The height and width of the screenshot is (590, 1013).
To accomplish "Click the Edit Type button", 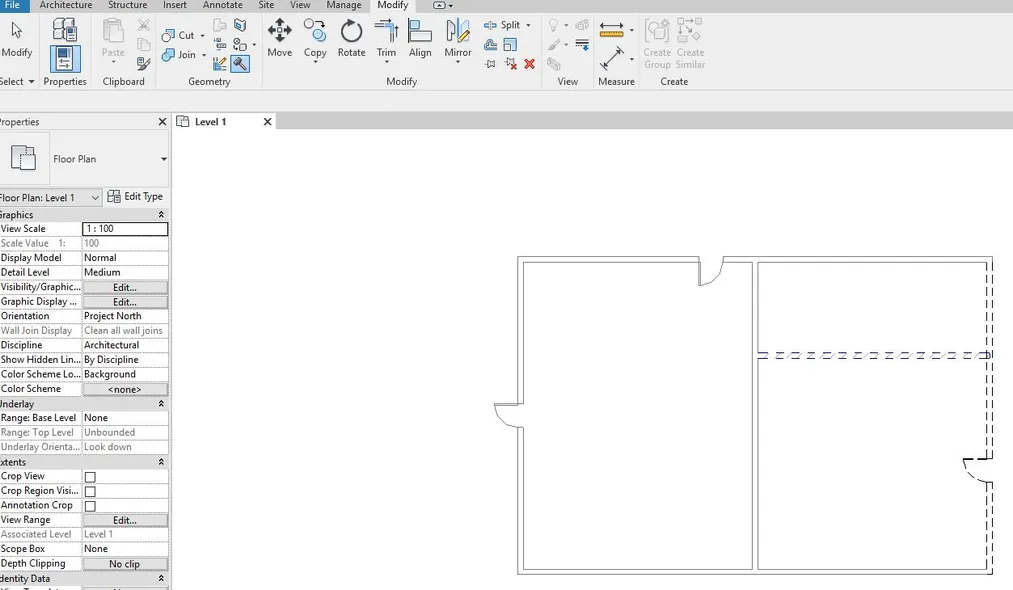I will pyautogui.click(x=136, y=196).
